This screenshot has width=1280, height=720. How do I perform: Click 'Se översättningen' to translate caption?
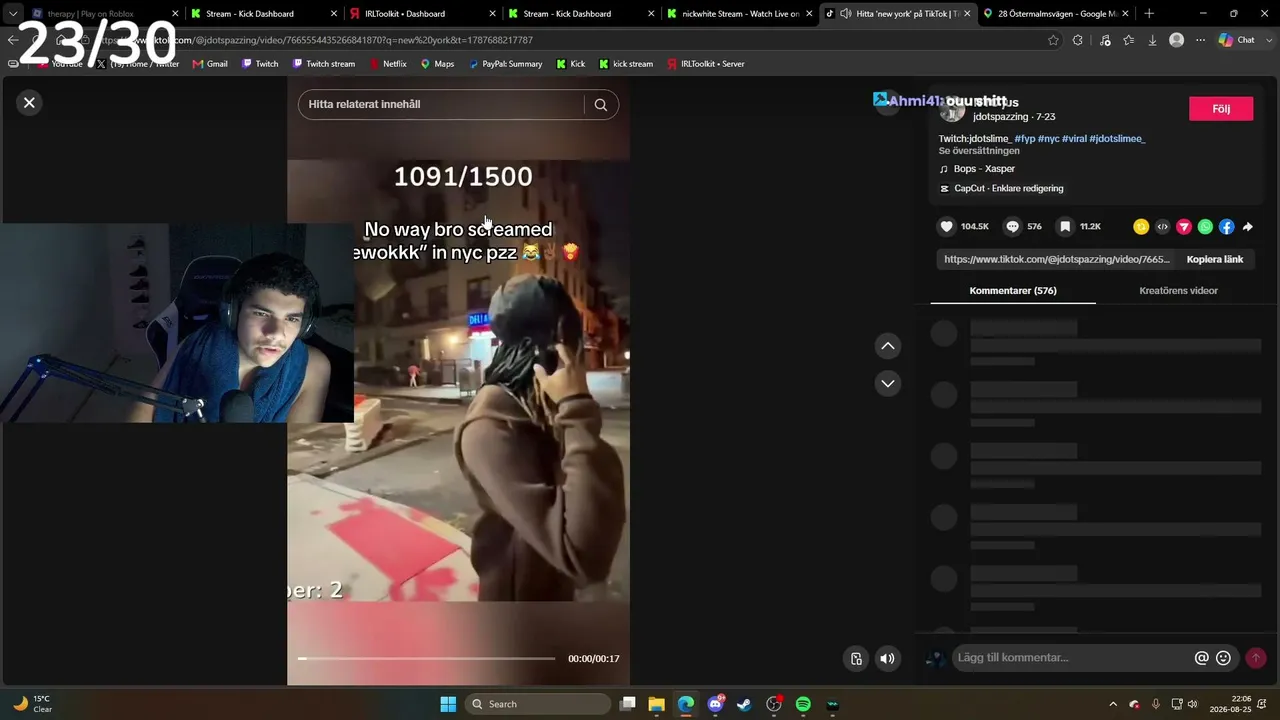(x=979, y=151)
